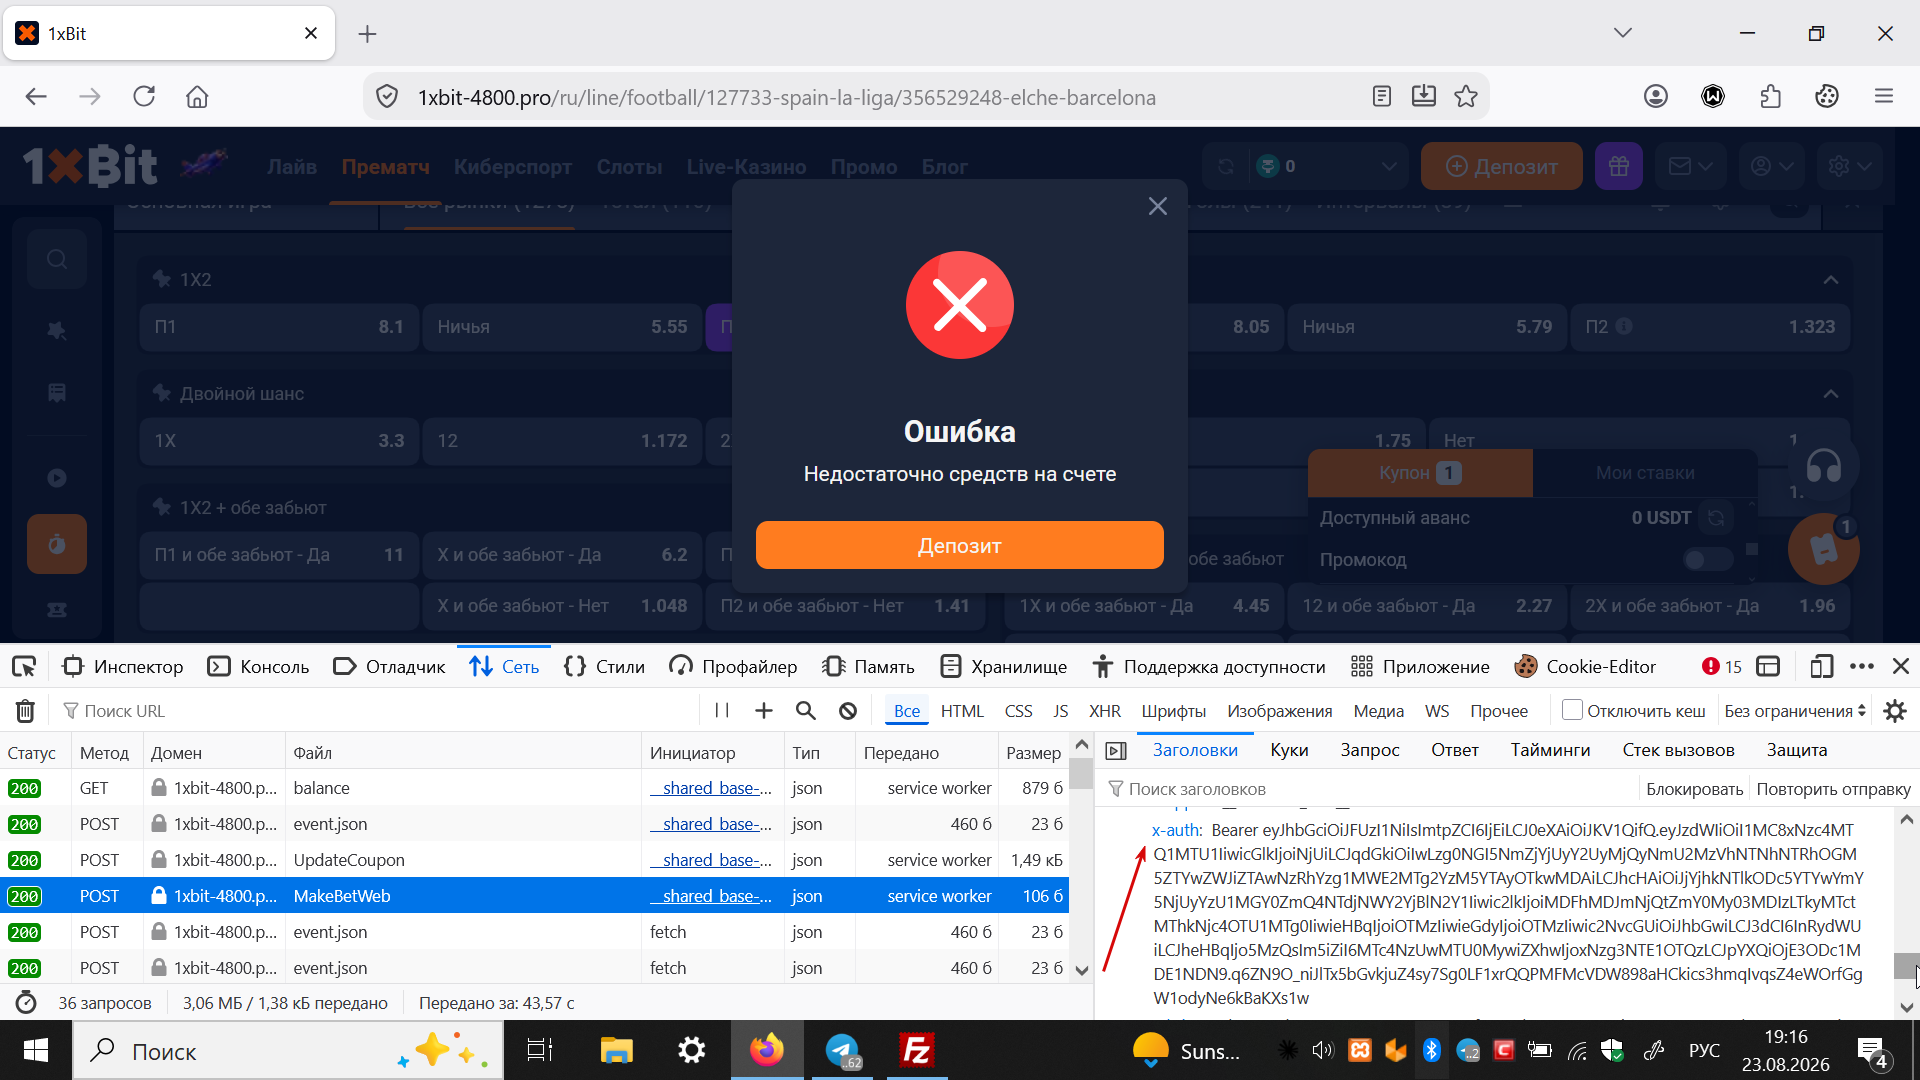Screen dimensions: 1920x1080
Task: Open the headphones support chat button
Action: pos(1824,466)
